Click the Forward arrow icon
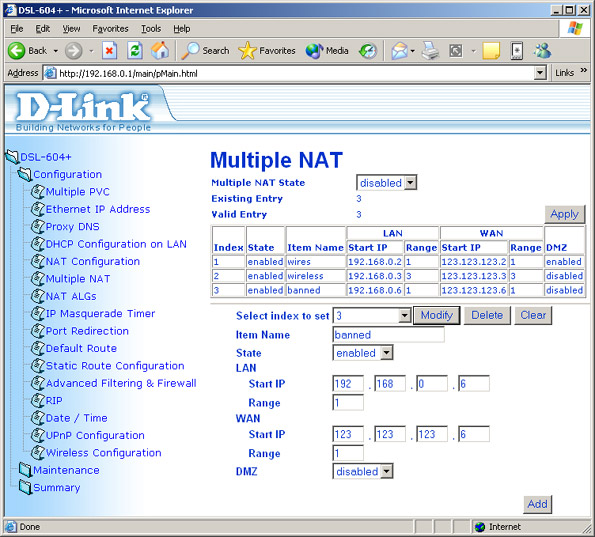This screenshot has height=537, width=595. click(x=73, y=50)
